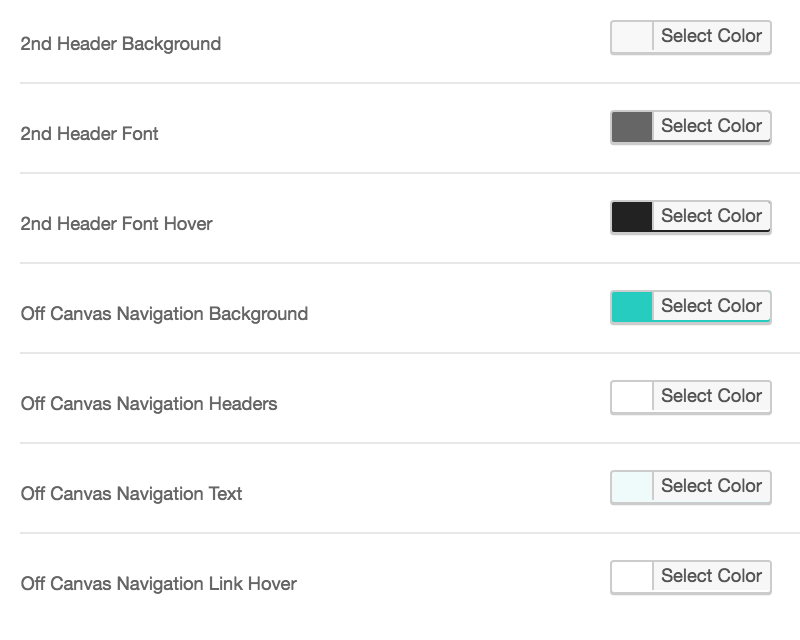
Task: Click the Off Canvas Navigation Link Hover label
Action: tap(159, 583)
